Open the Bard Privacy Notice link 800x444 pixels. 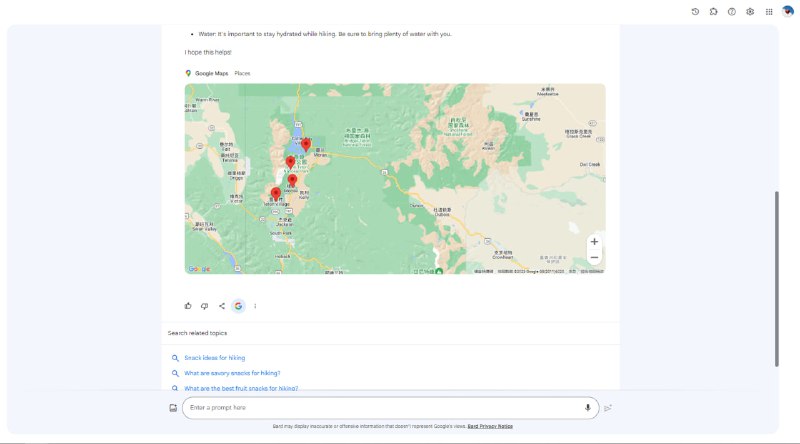click(490, 426)
